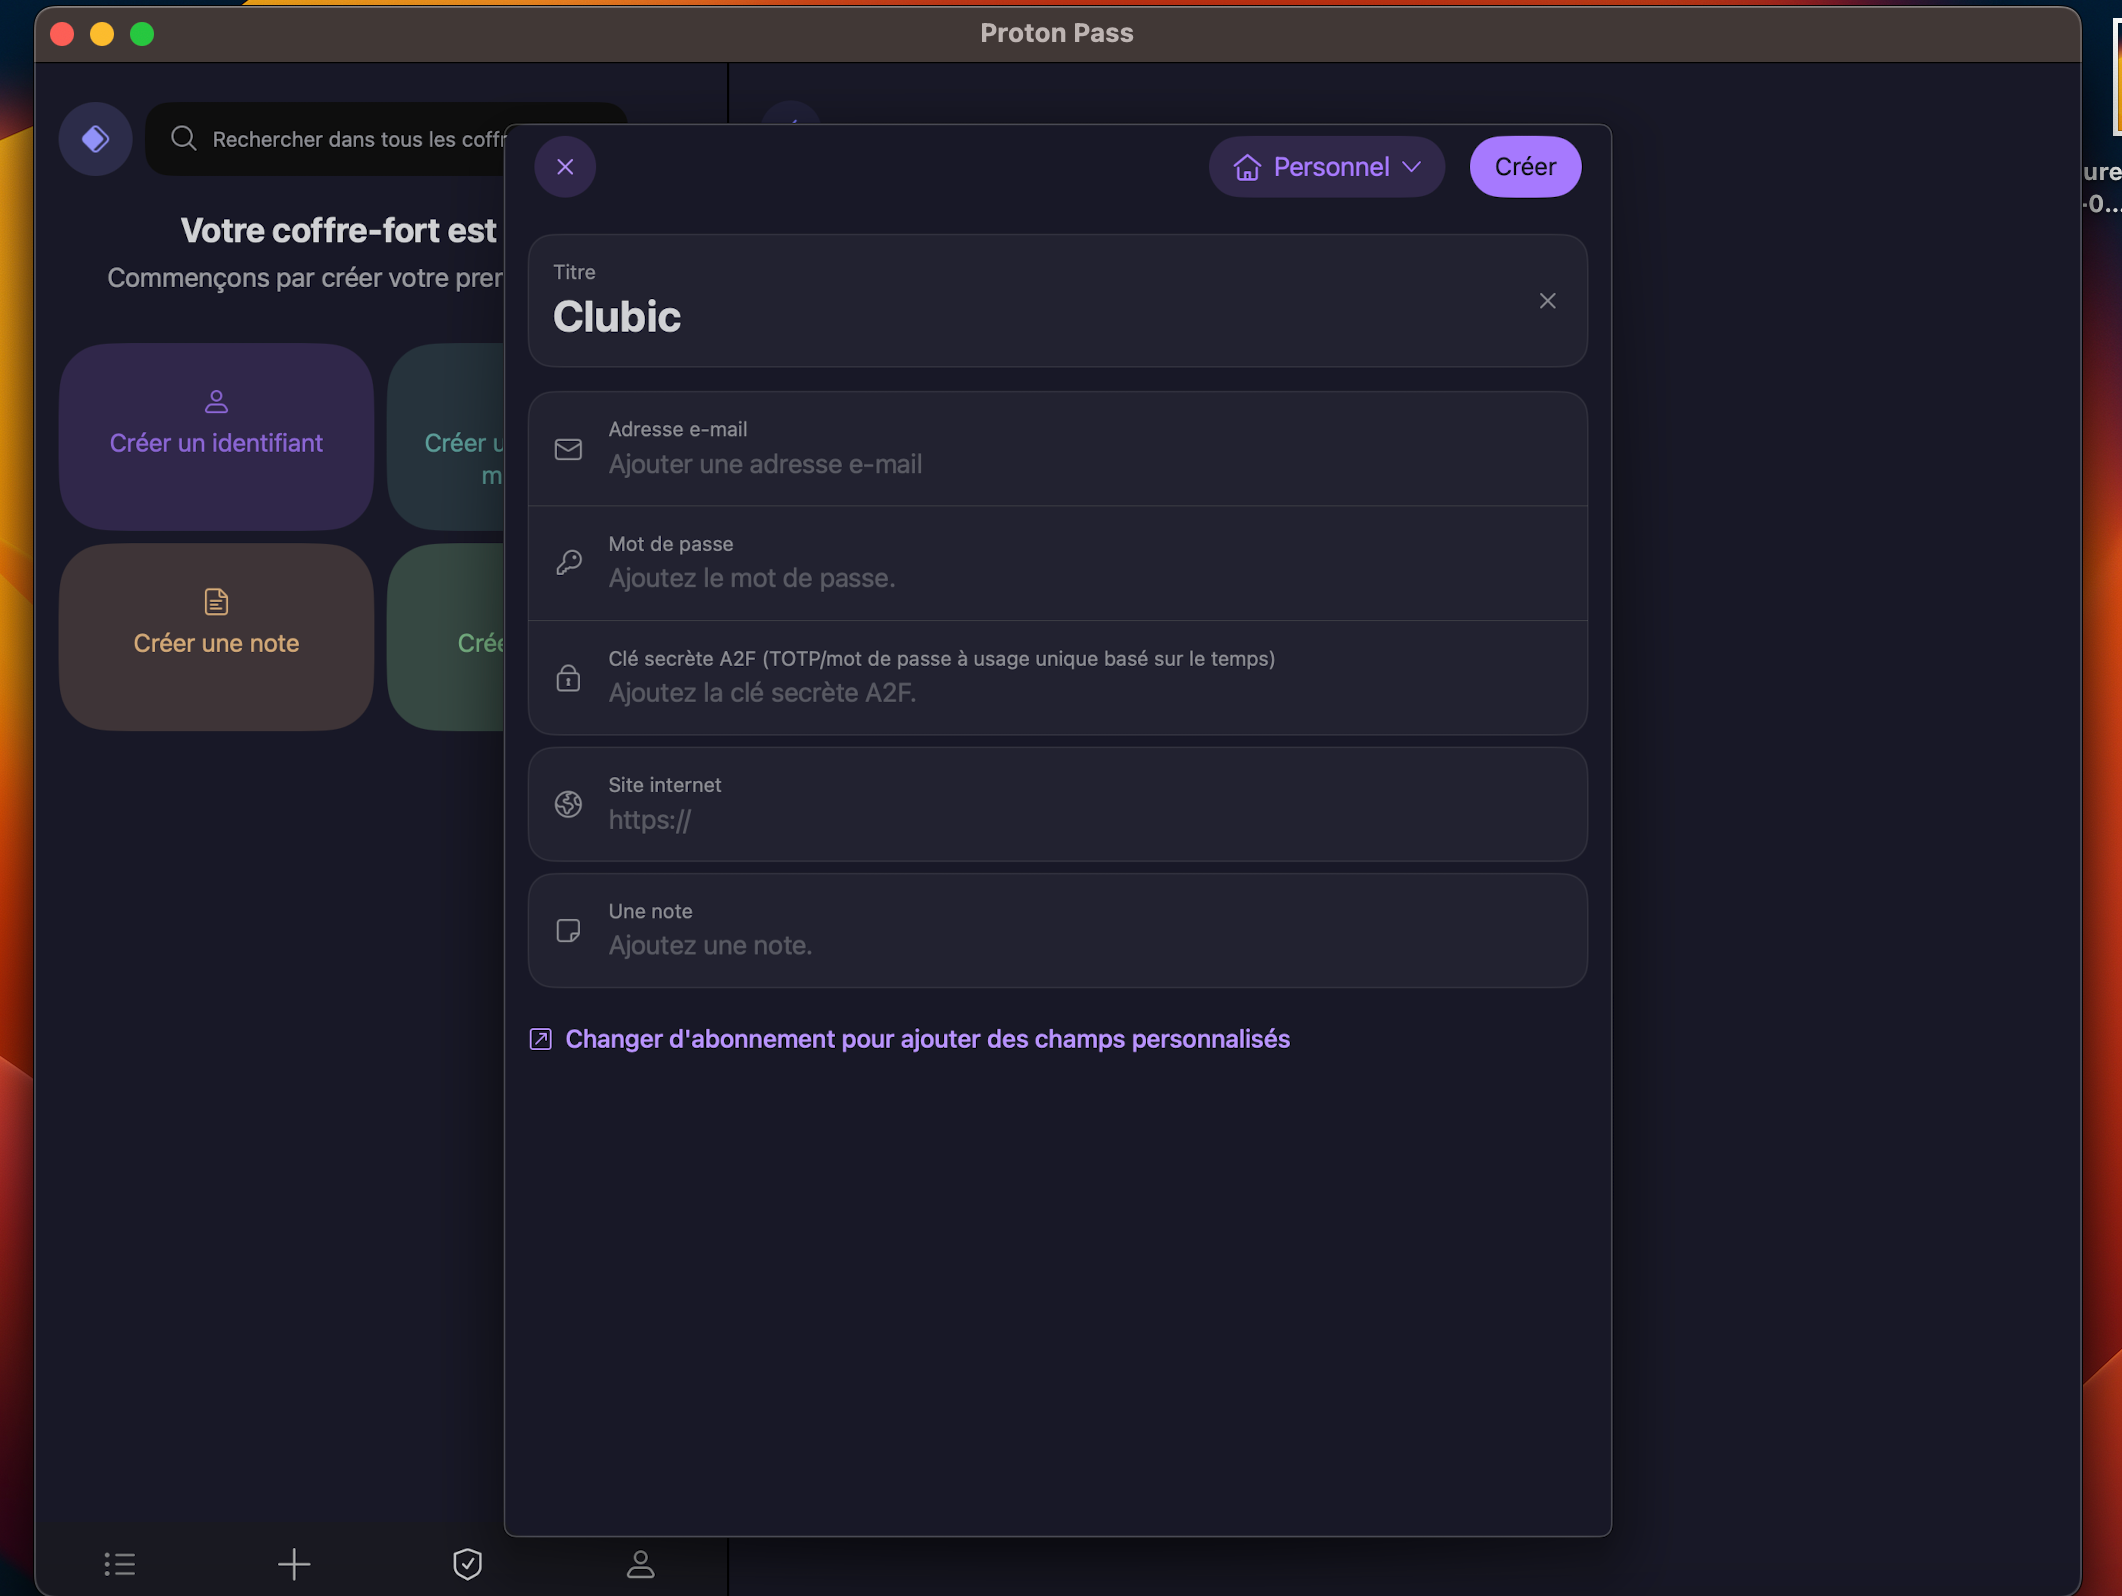The width and height of the screenshot is (2122, 1596).
Task: Focus the Adresse e-mail input field
Action: [1057, 449]
